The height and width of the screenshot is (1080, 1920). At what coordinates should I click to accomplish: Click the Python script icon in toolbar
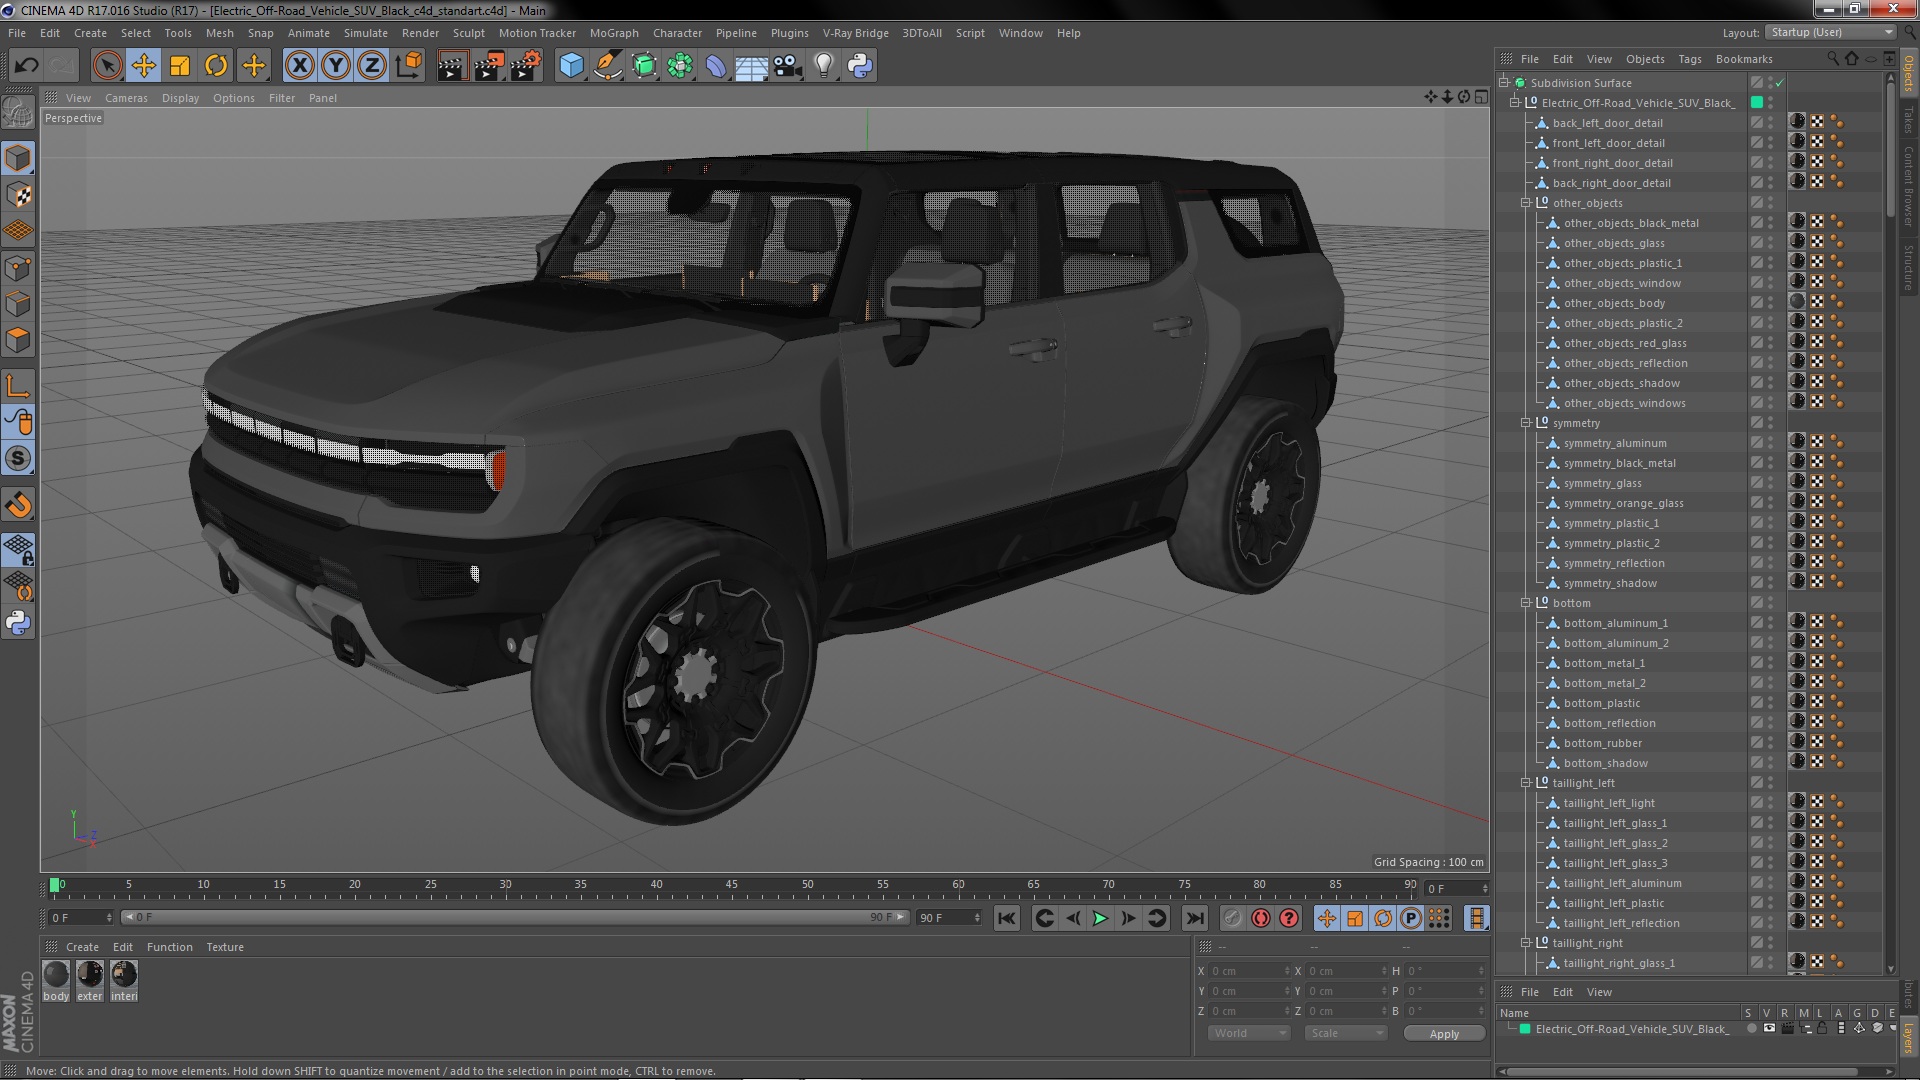point(860,66)
